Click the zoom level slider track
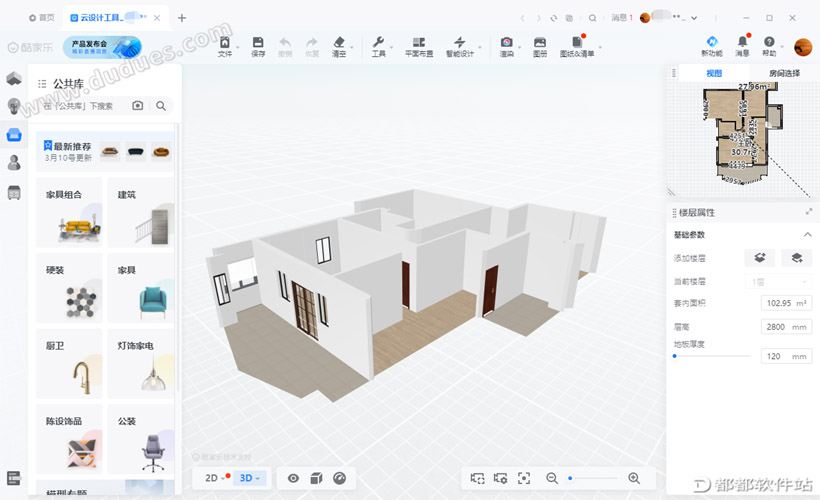820x500 pixels. (593, 478)
